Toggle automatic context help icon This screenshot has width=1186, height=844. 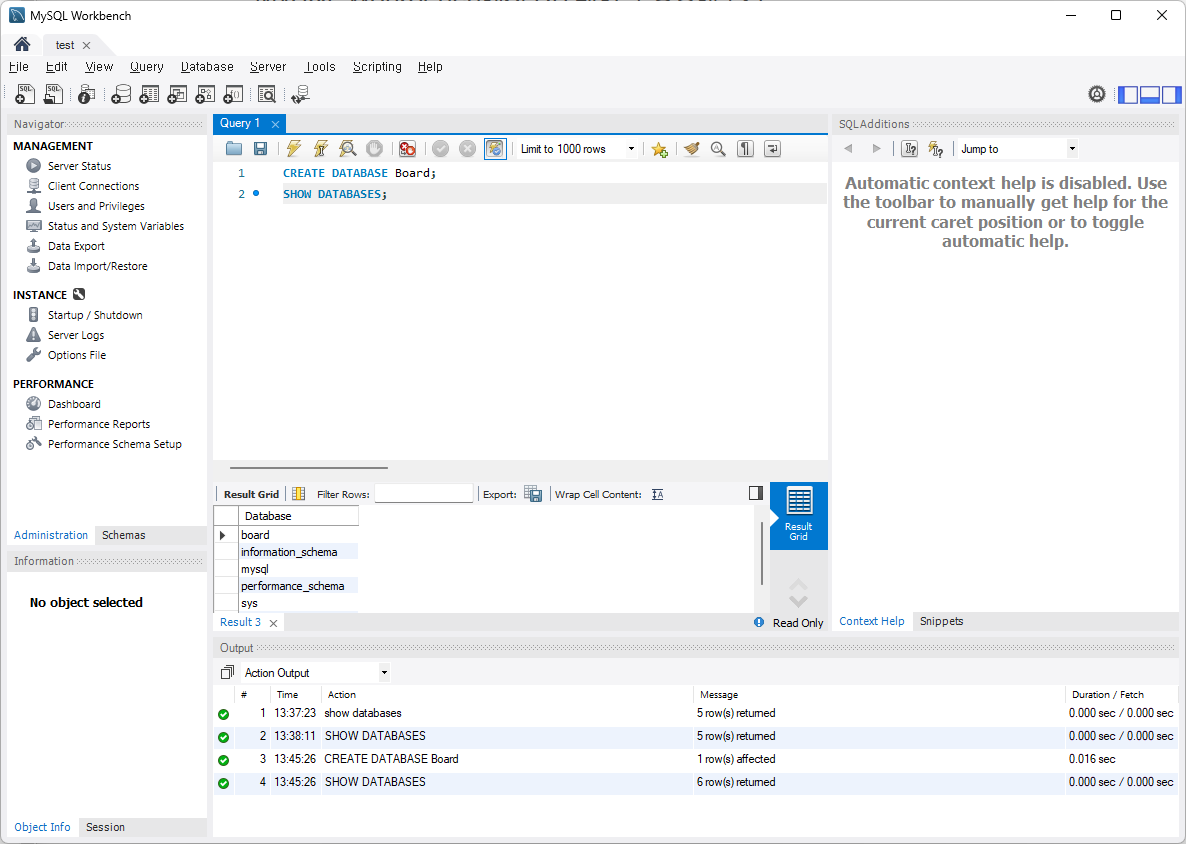(x=936, y=149)
